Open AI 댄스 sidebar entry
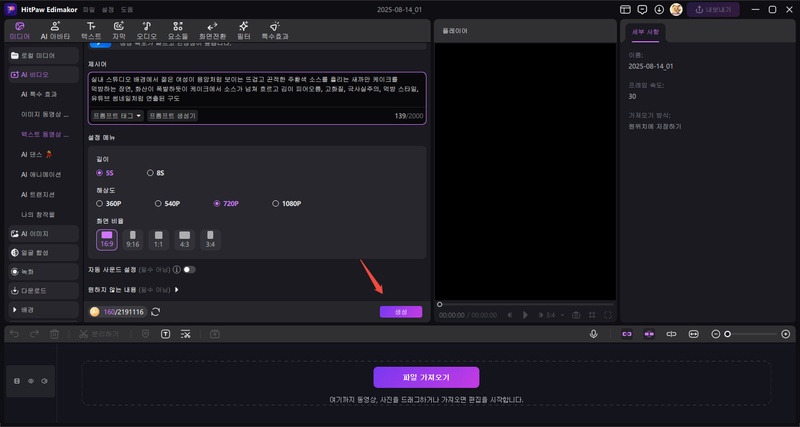Image resolution: width=800 pixels, height=427 pixels. [37, 154]
